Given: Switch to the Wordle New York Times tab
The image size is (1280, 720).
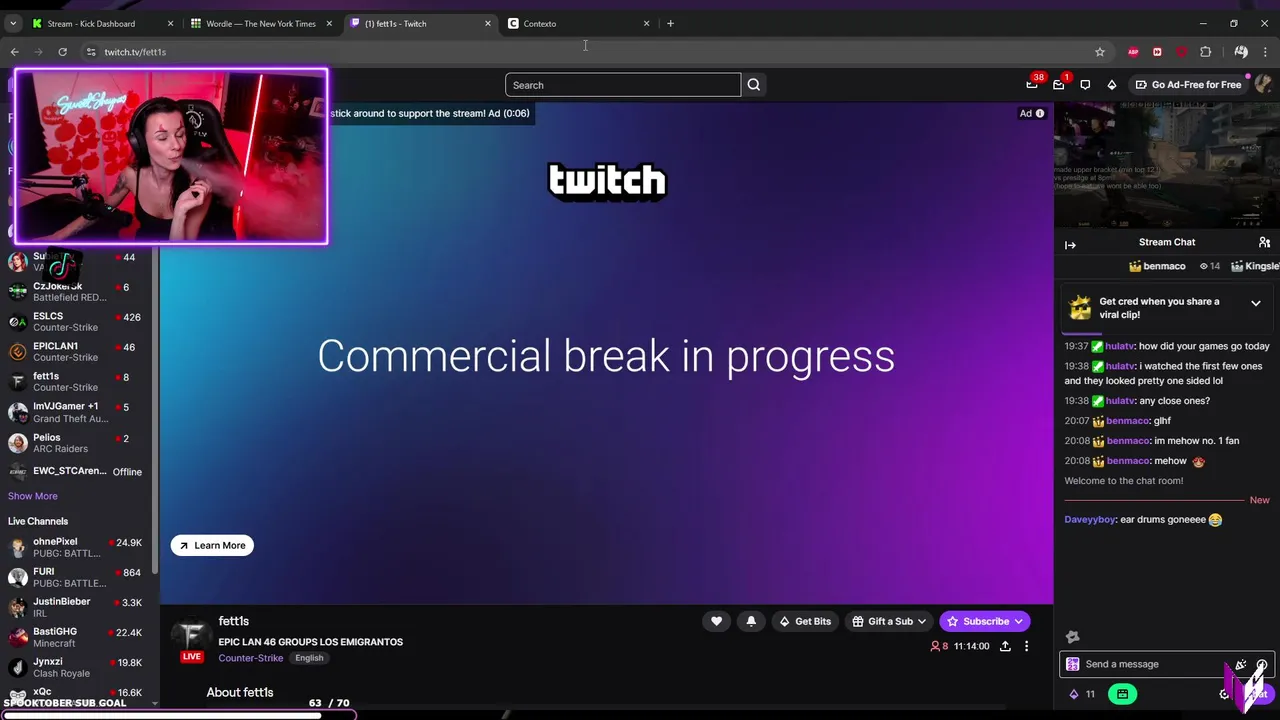Looking at the screenshot, I should pos(261,23).
